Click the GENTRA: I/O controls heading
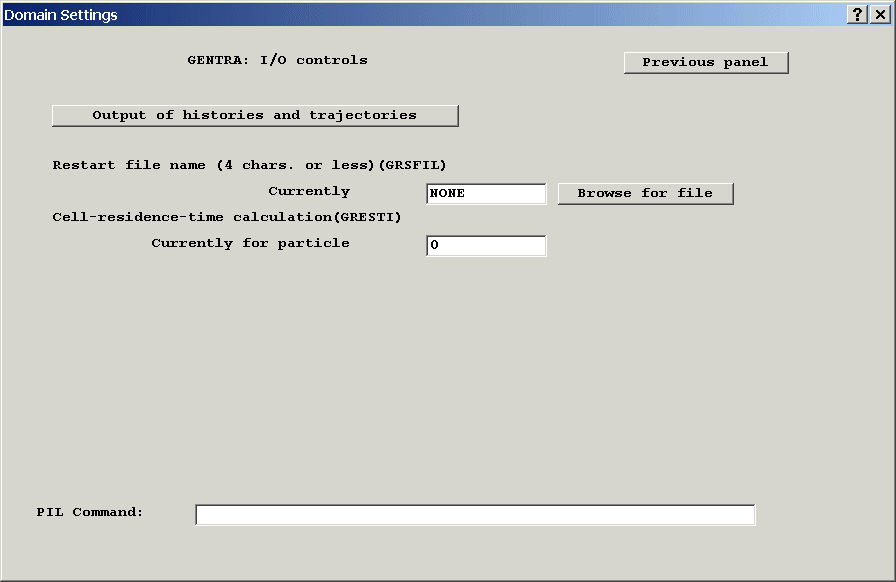The width and height of the screenshot is (896, 582). [278, 60]
